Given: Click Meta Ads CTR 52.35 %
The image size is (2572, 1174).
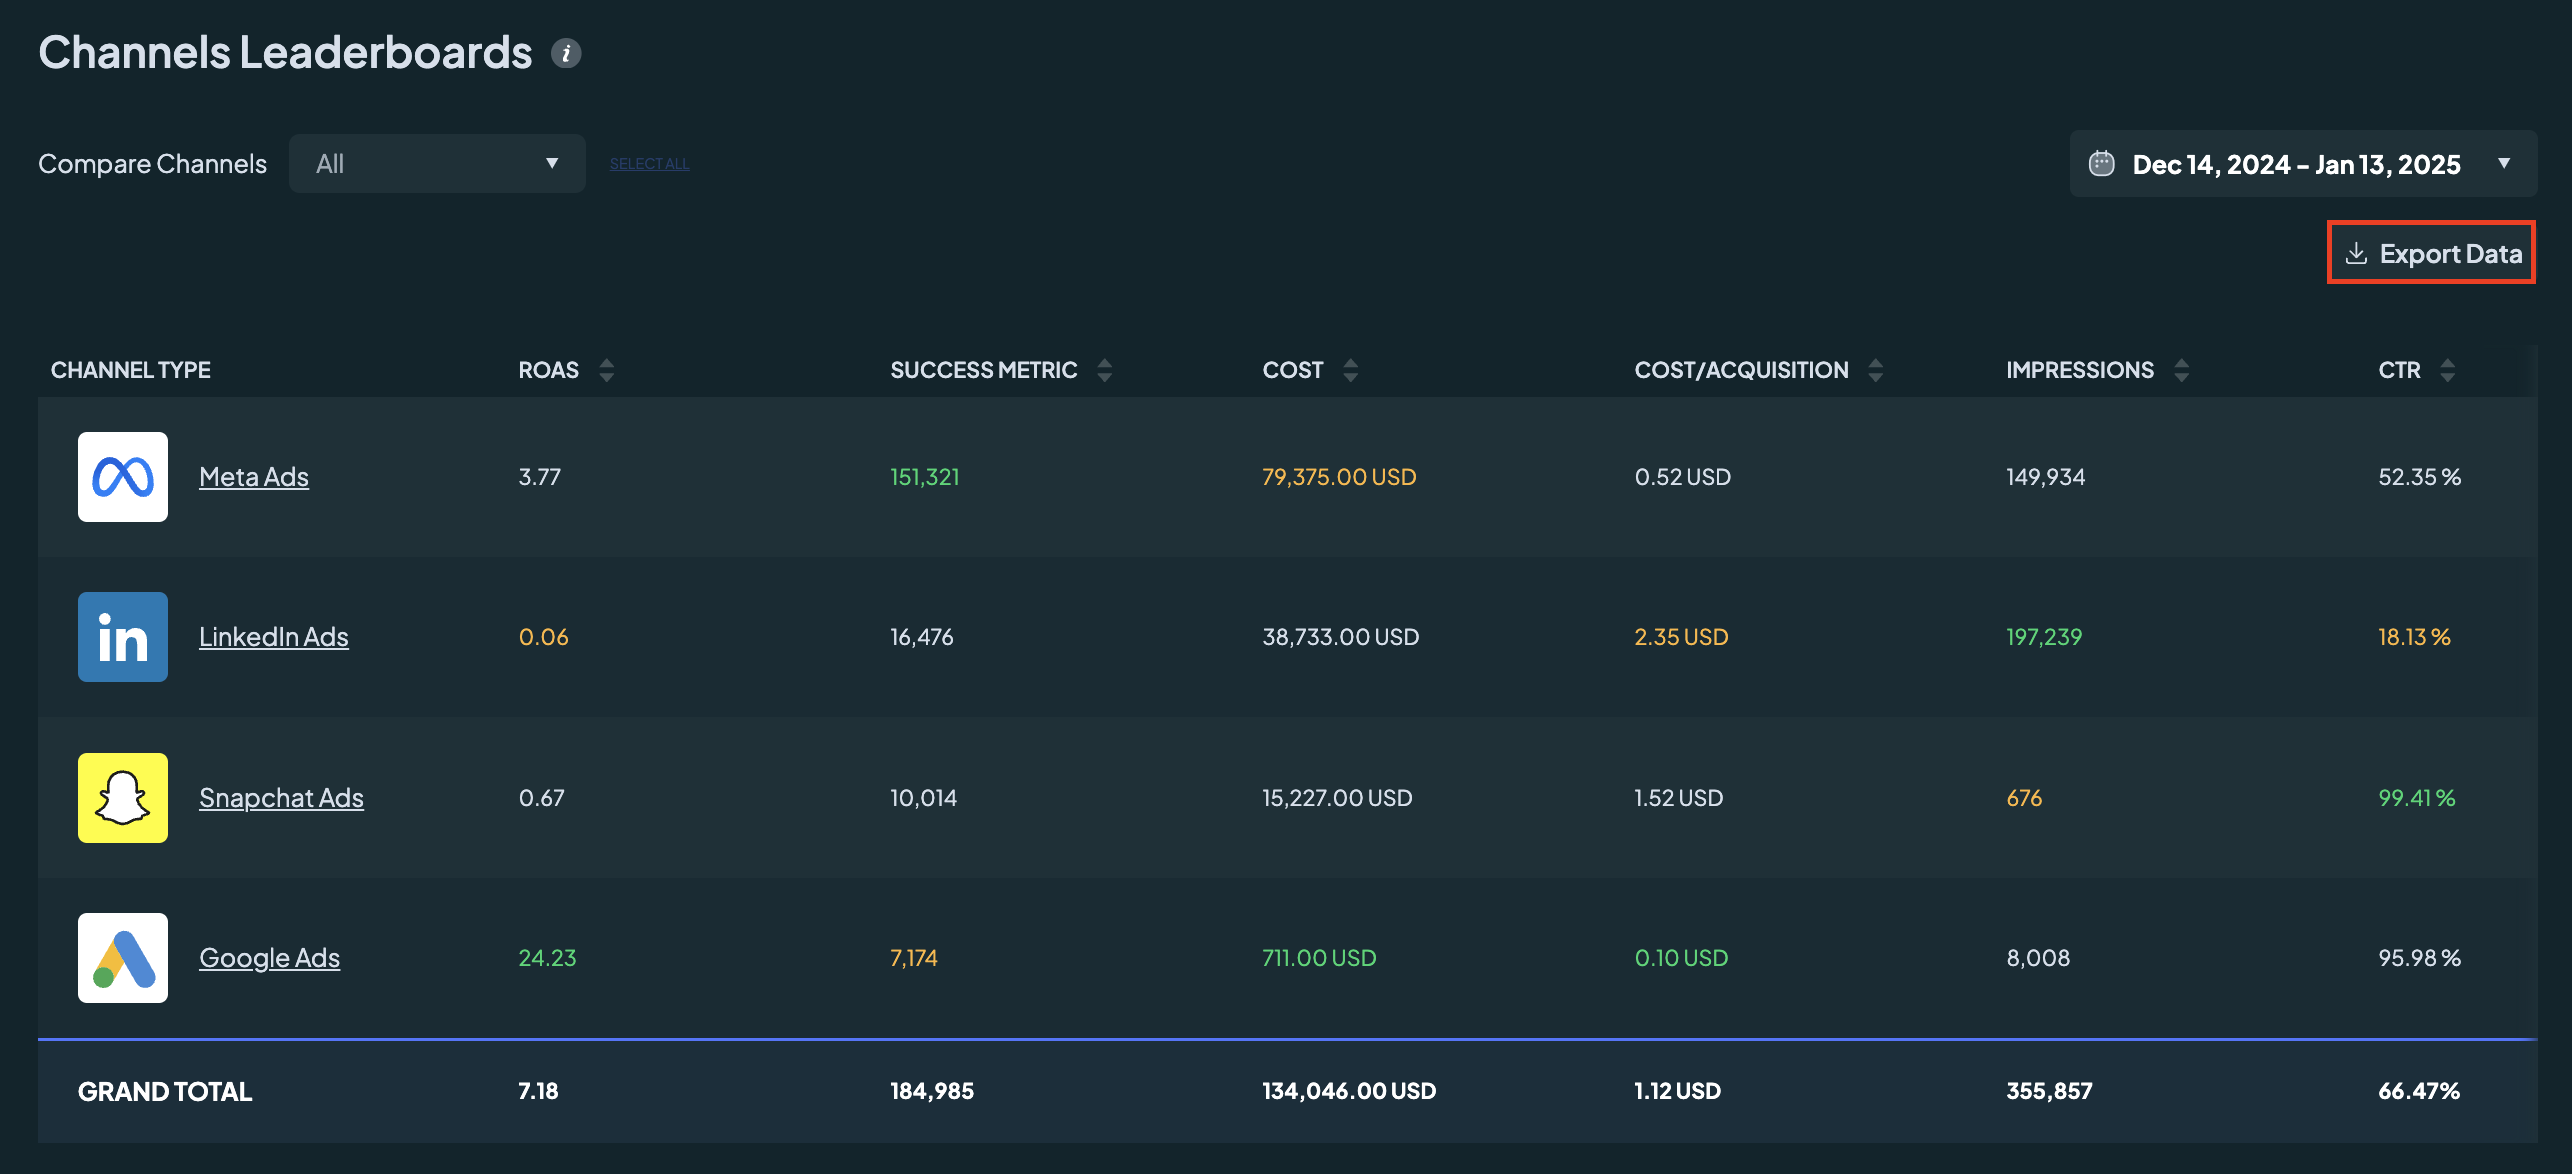Looking at the screenshot, I should 2419,477.
